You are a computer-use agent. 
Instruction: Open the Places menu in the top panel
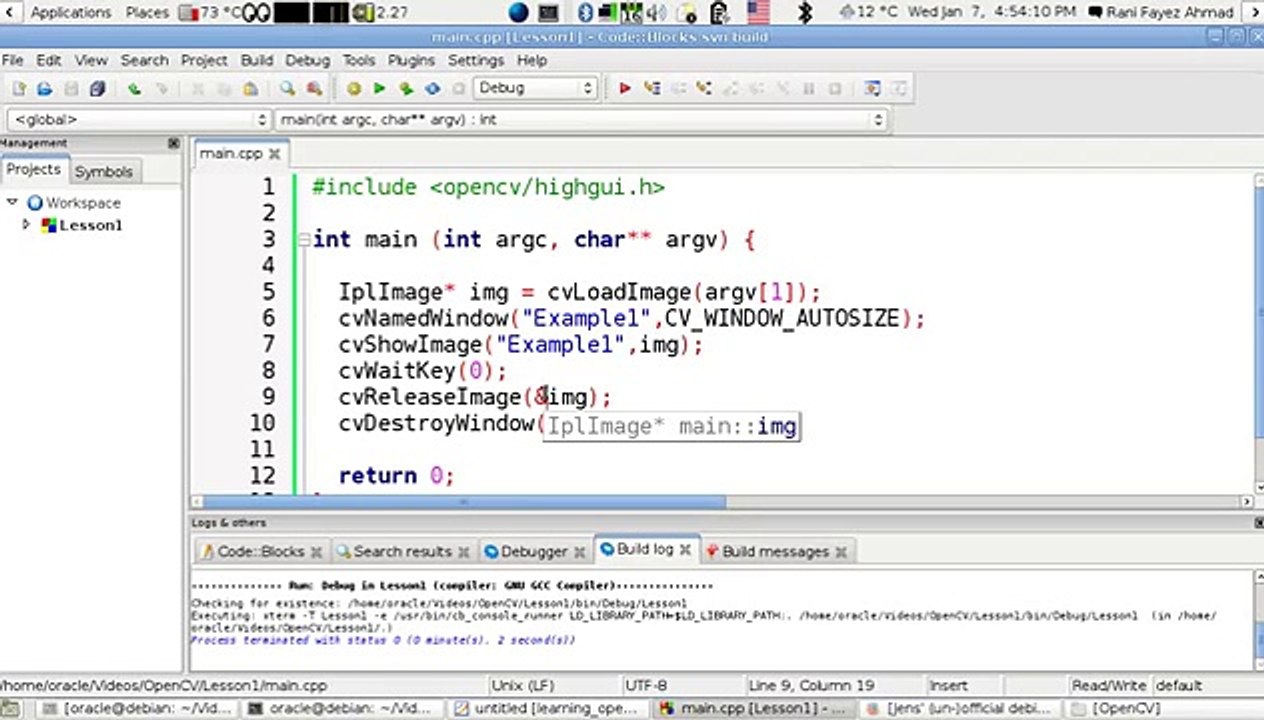pyautogui.click(x=147, y=12)
